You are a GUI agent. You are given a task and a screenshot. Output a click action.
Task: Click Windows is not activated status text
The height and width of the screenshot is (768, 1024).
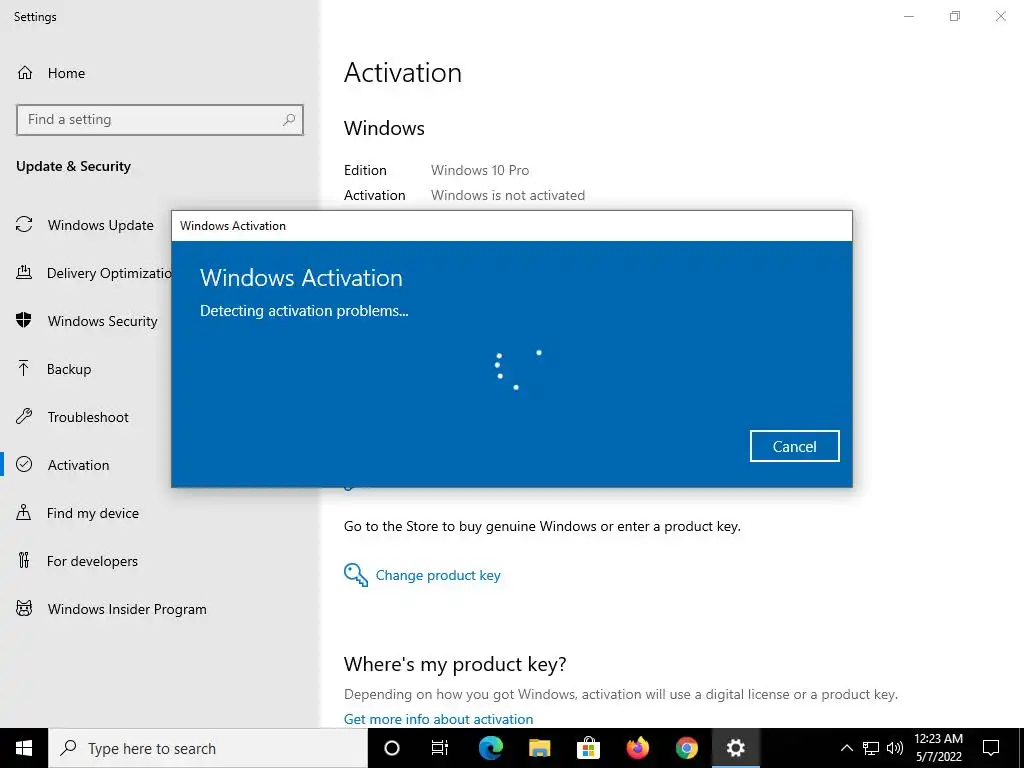coord(508,195)
